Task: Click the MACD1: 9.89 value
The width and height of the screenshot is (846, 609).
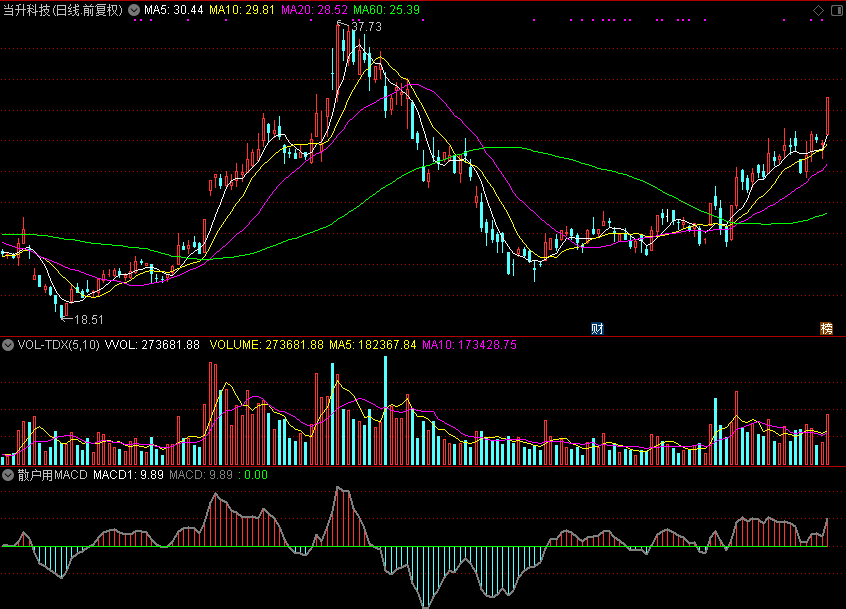Action: (x=128, y=475)
